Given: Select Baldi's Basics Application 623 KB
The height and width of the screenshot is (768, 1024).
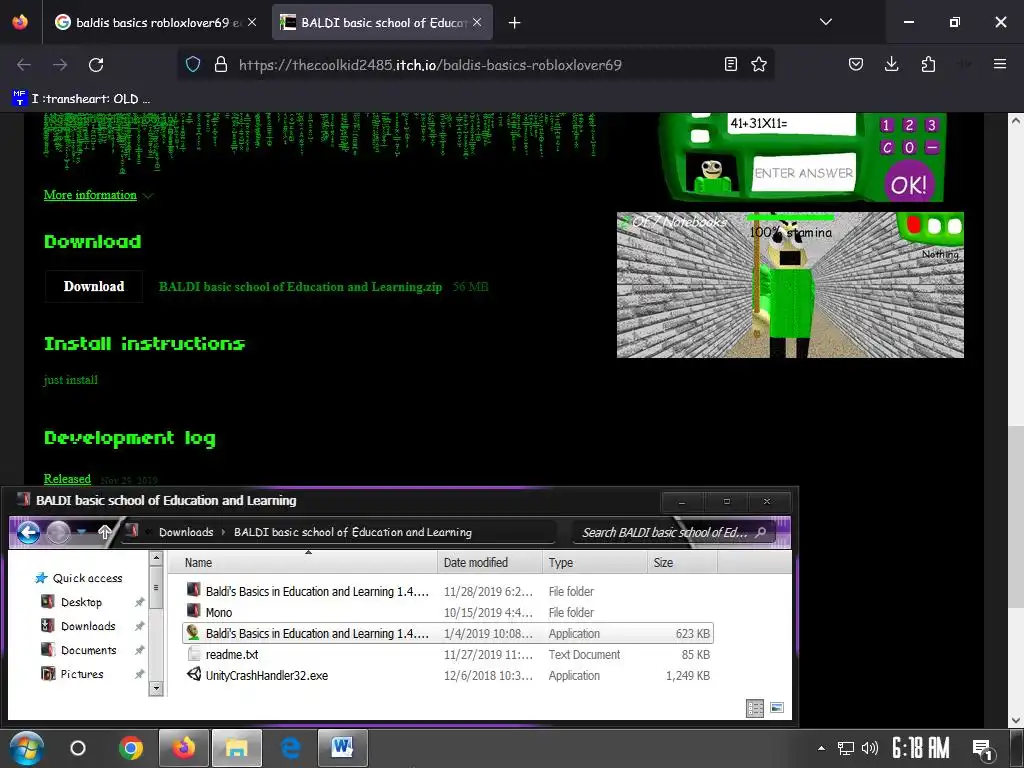Looking at the screenshot, I should pyautogui.click(x=447, y=633).
